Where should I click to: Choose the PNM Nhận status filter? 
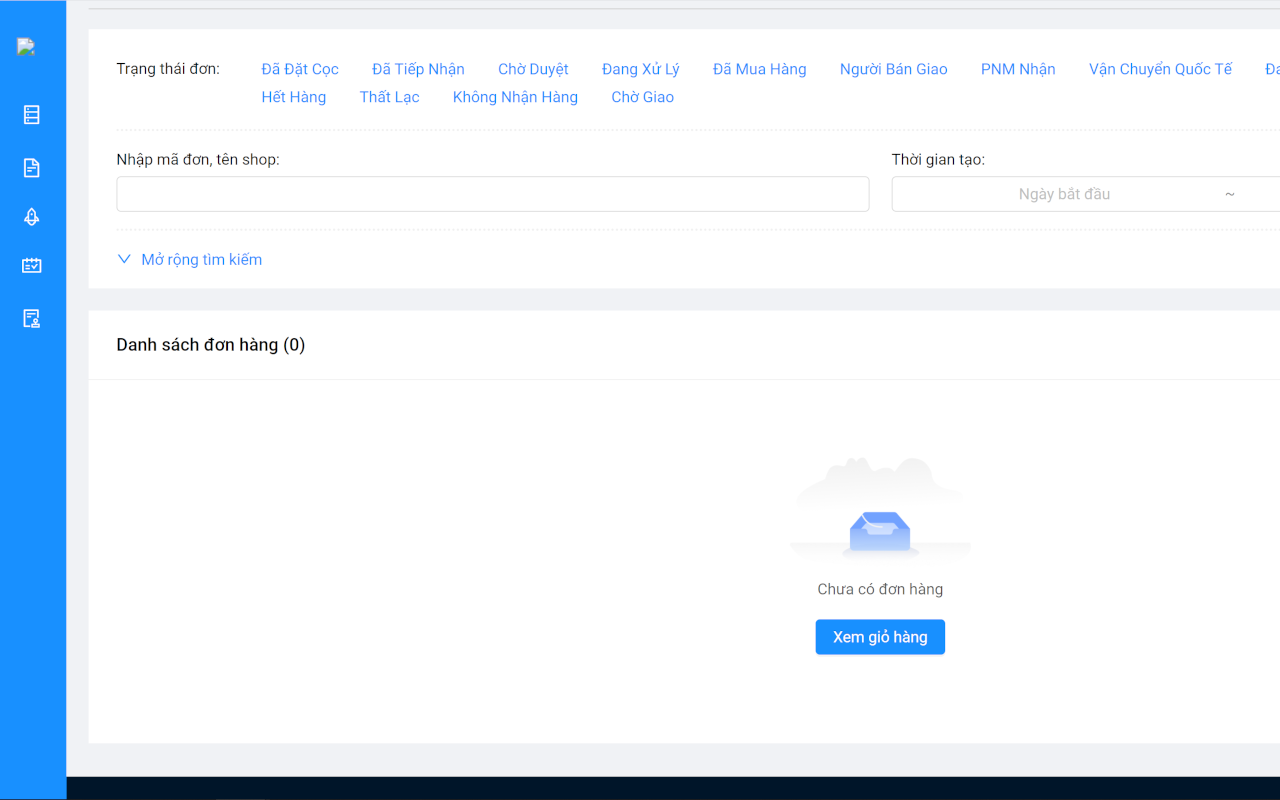1018,69
